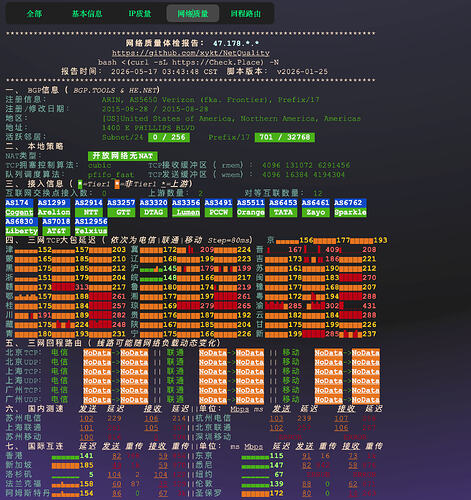Click the AS6453 badge
471x500 pixels.
[x=283, y=203]
